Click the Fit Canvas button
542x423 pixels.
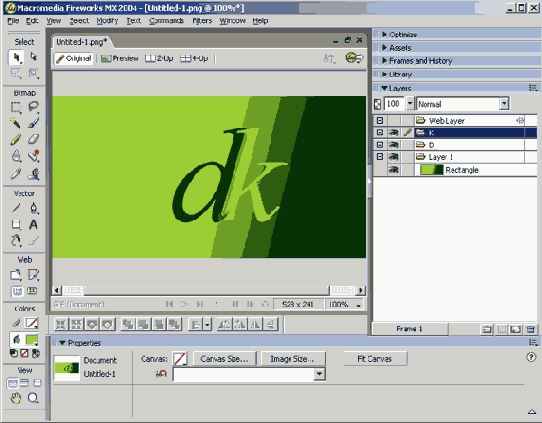coord(375,359)
